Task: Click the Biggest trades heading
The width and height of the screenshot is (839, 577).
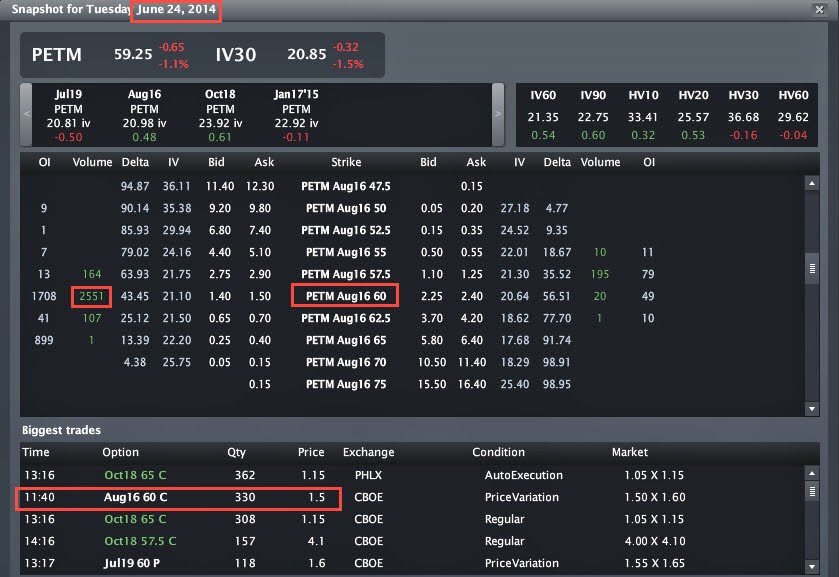Action: pyautogui.click(x=62, y=430)
